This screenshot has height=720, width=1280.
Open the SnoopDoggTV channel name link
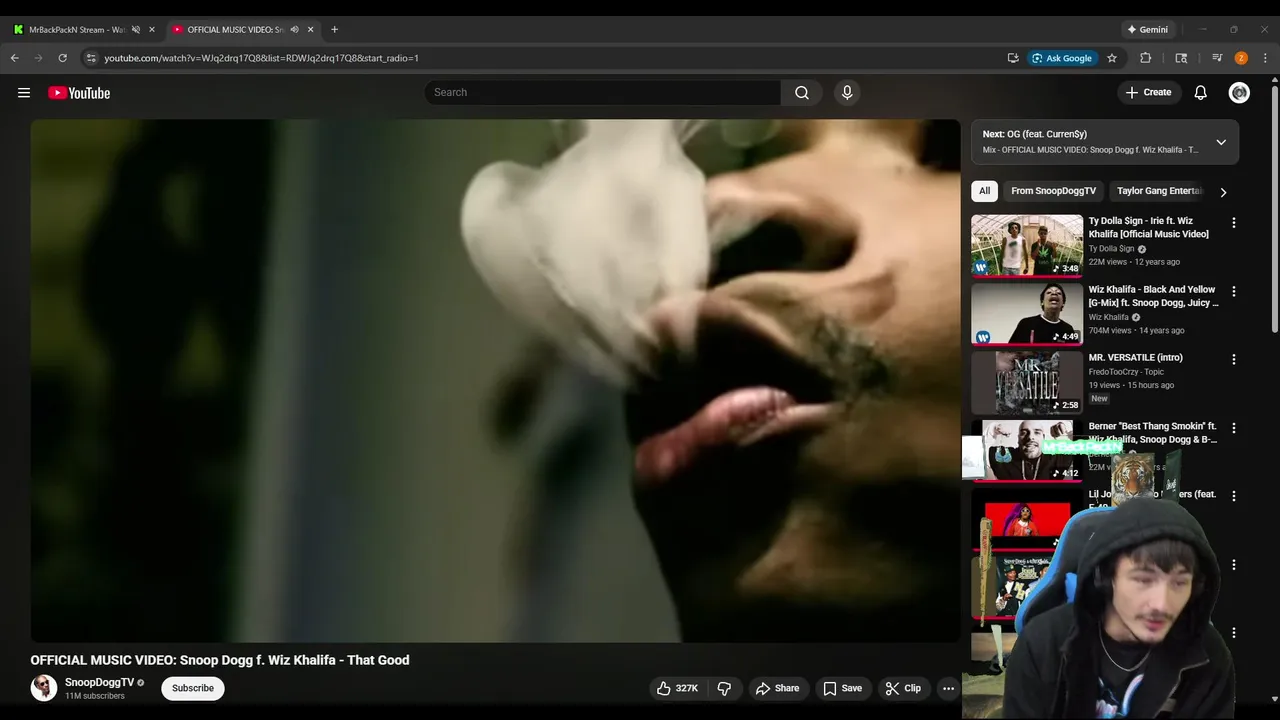point(99,682)
